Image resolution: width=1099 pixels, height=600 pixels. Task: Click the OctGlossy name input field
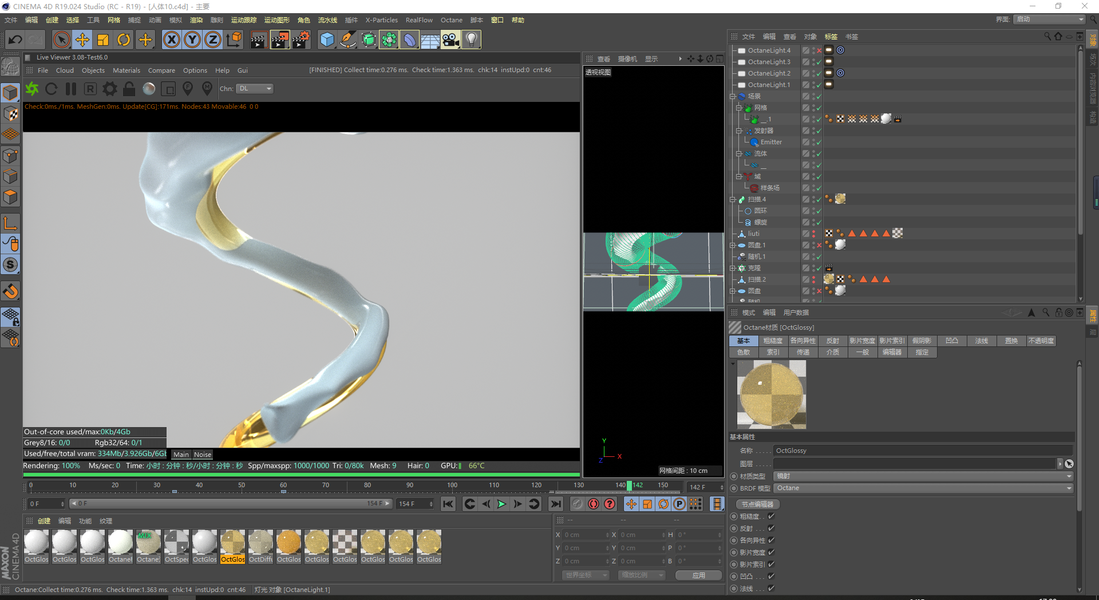pos(923,451)
